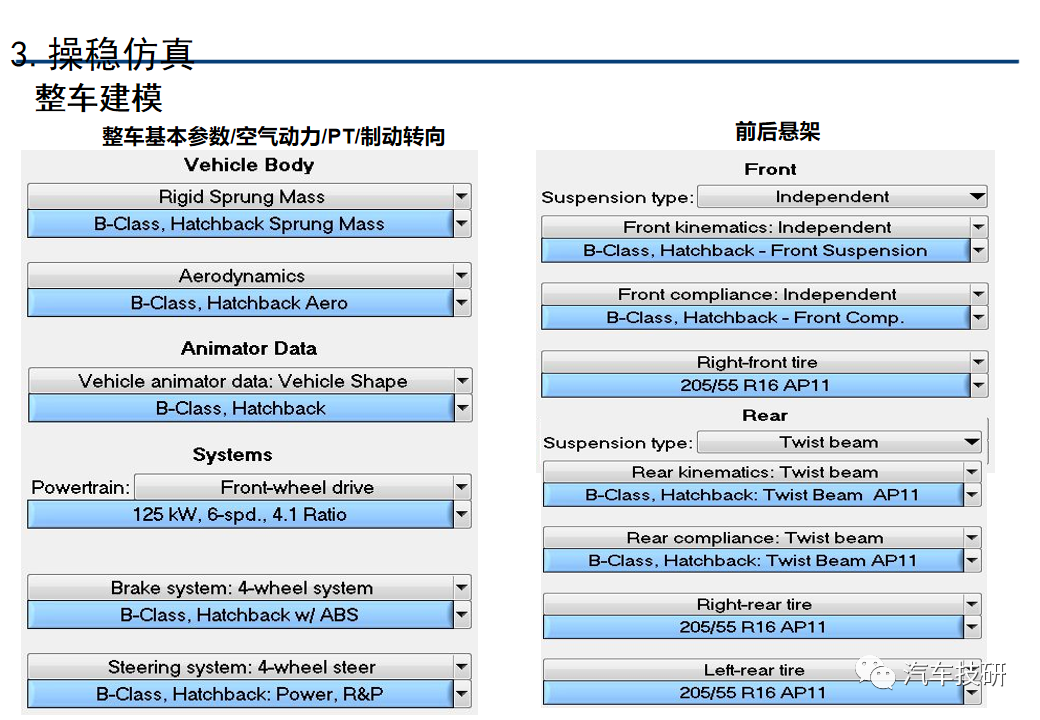1040x720 pixels.
Task: Open the 125 kW, 6-spd., 4.1 Ratio dataset
Action: [240, 515]
